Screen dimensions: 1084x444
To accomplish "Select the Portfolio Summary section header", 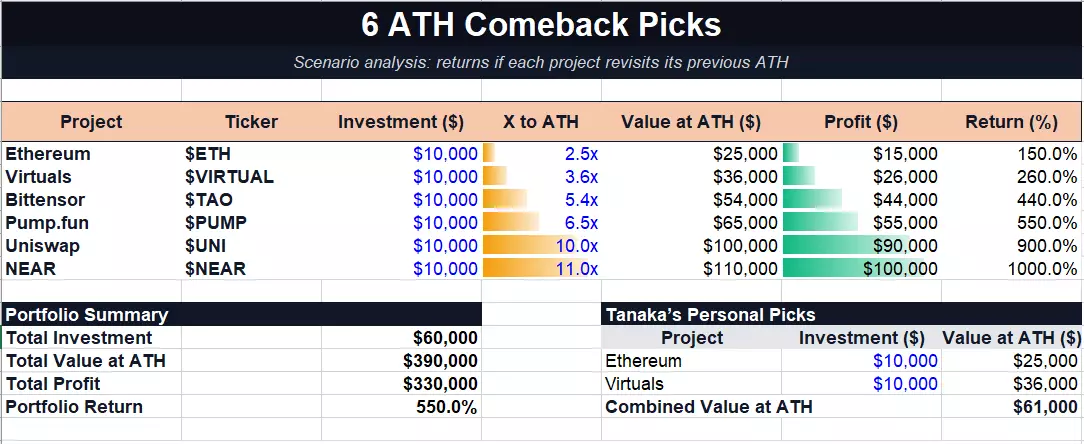I will coord(241,315).
